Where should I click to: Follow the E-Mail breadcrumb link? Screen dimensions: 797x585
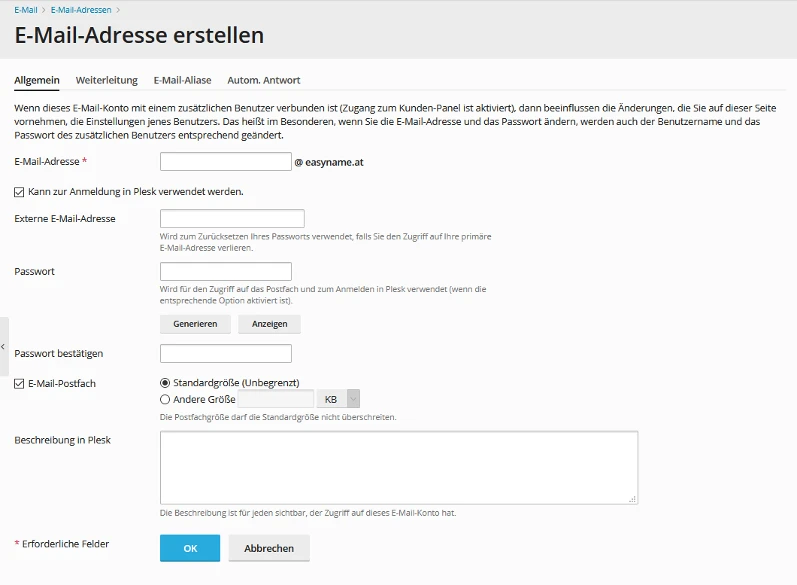26,10
